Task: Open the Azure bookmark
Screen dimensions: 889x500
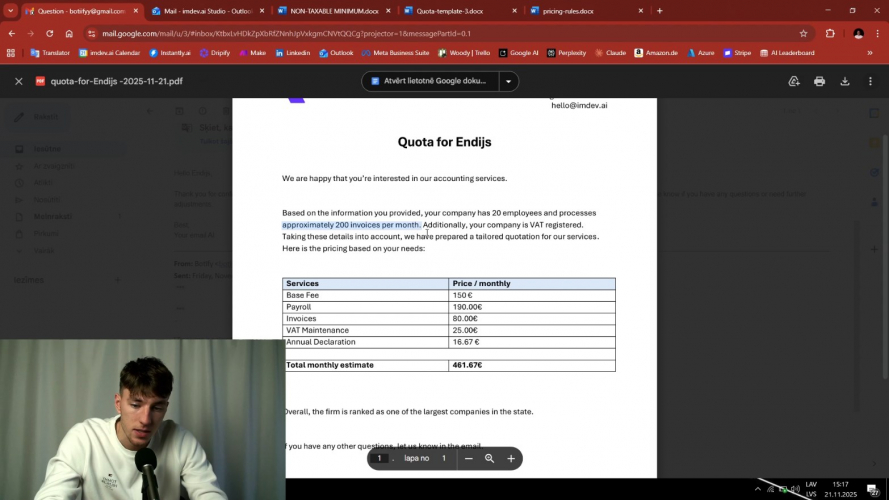Action: (700, 53)
